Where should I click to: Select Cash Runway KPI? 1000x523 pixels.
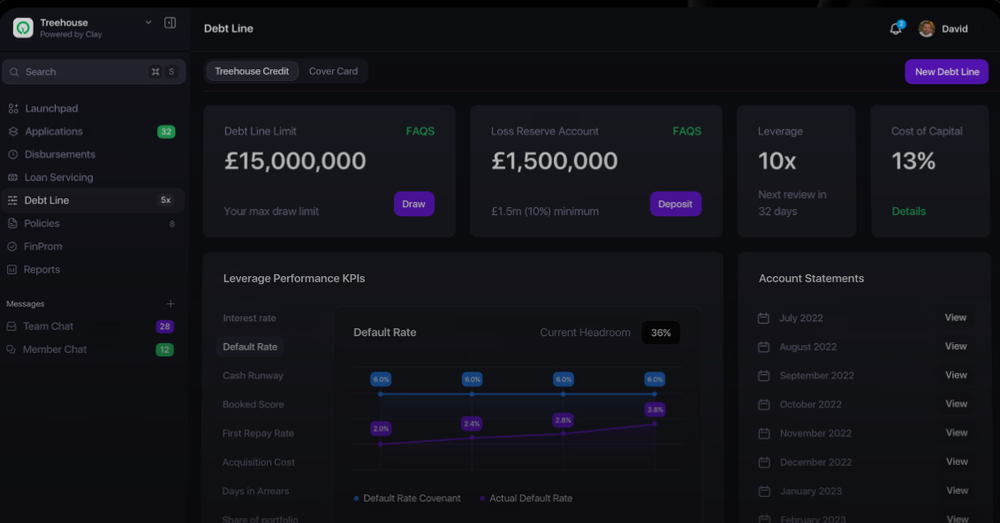click(253, 376)
